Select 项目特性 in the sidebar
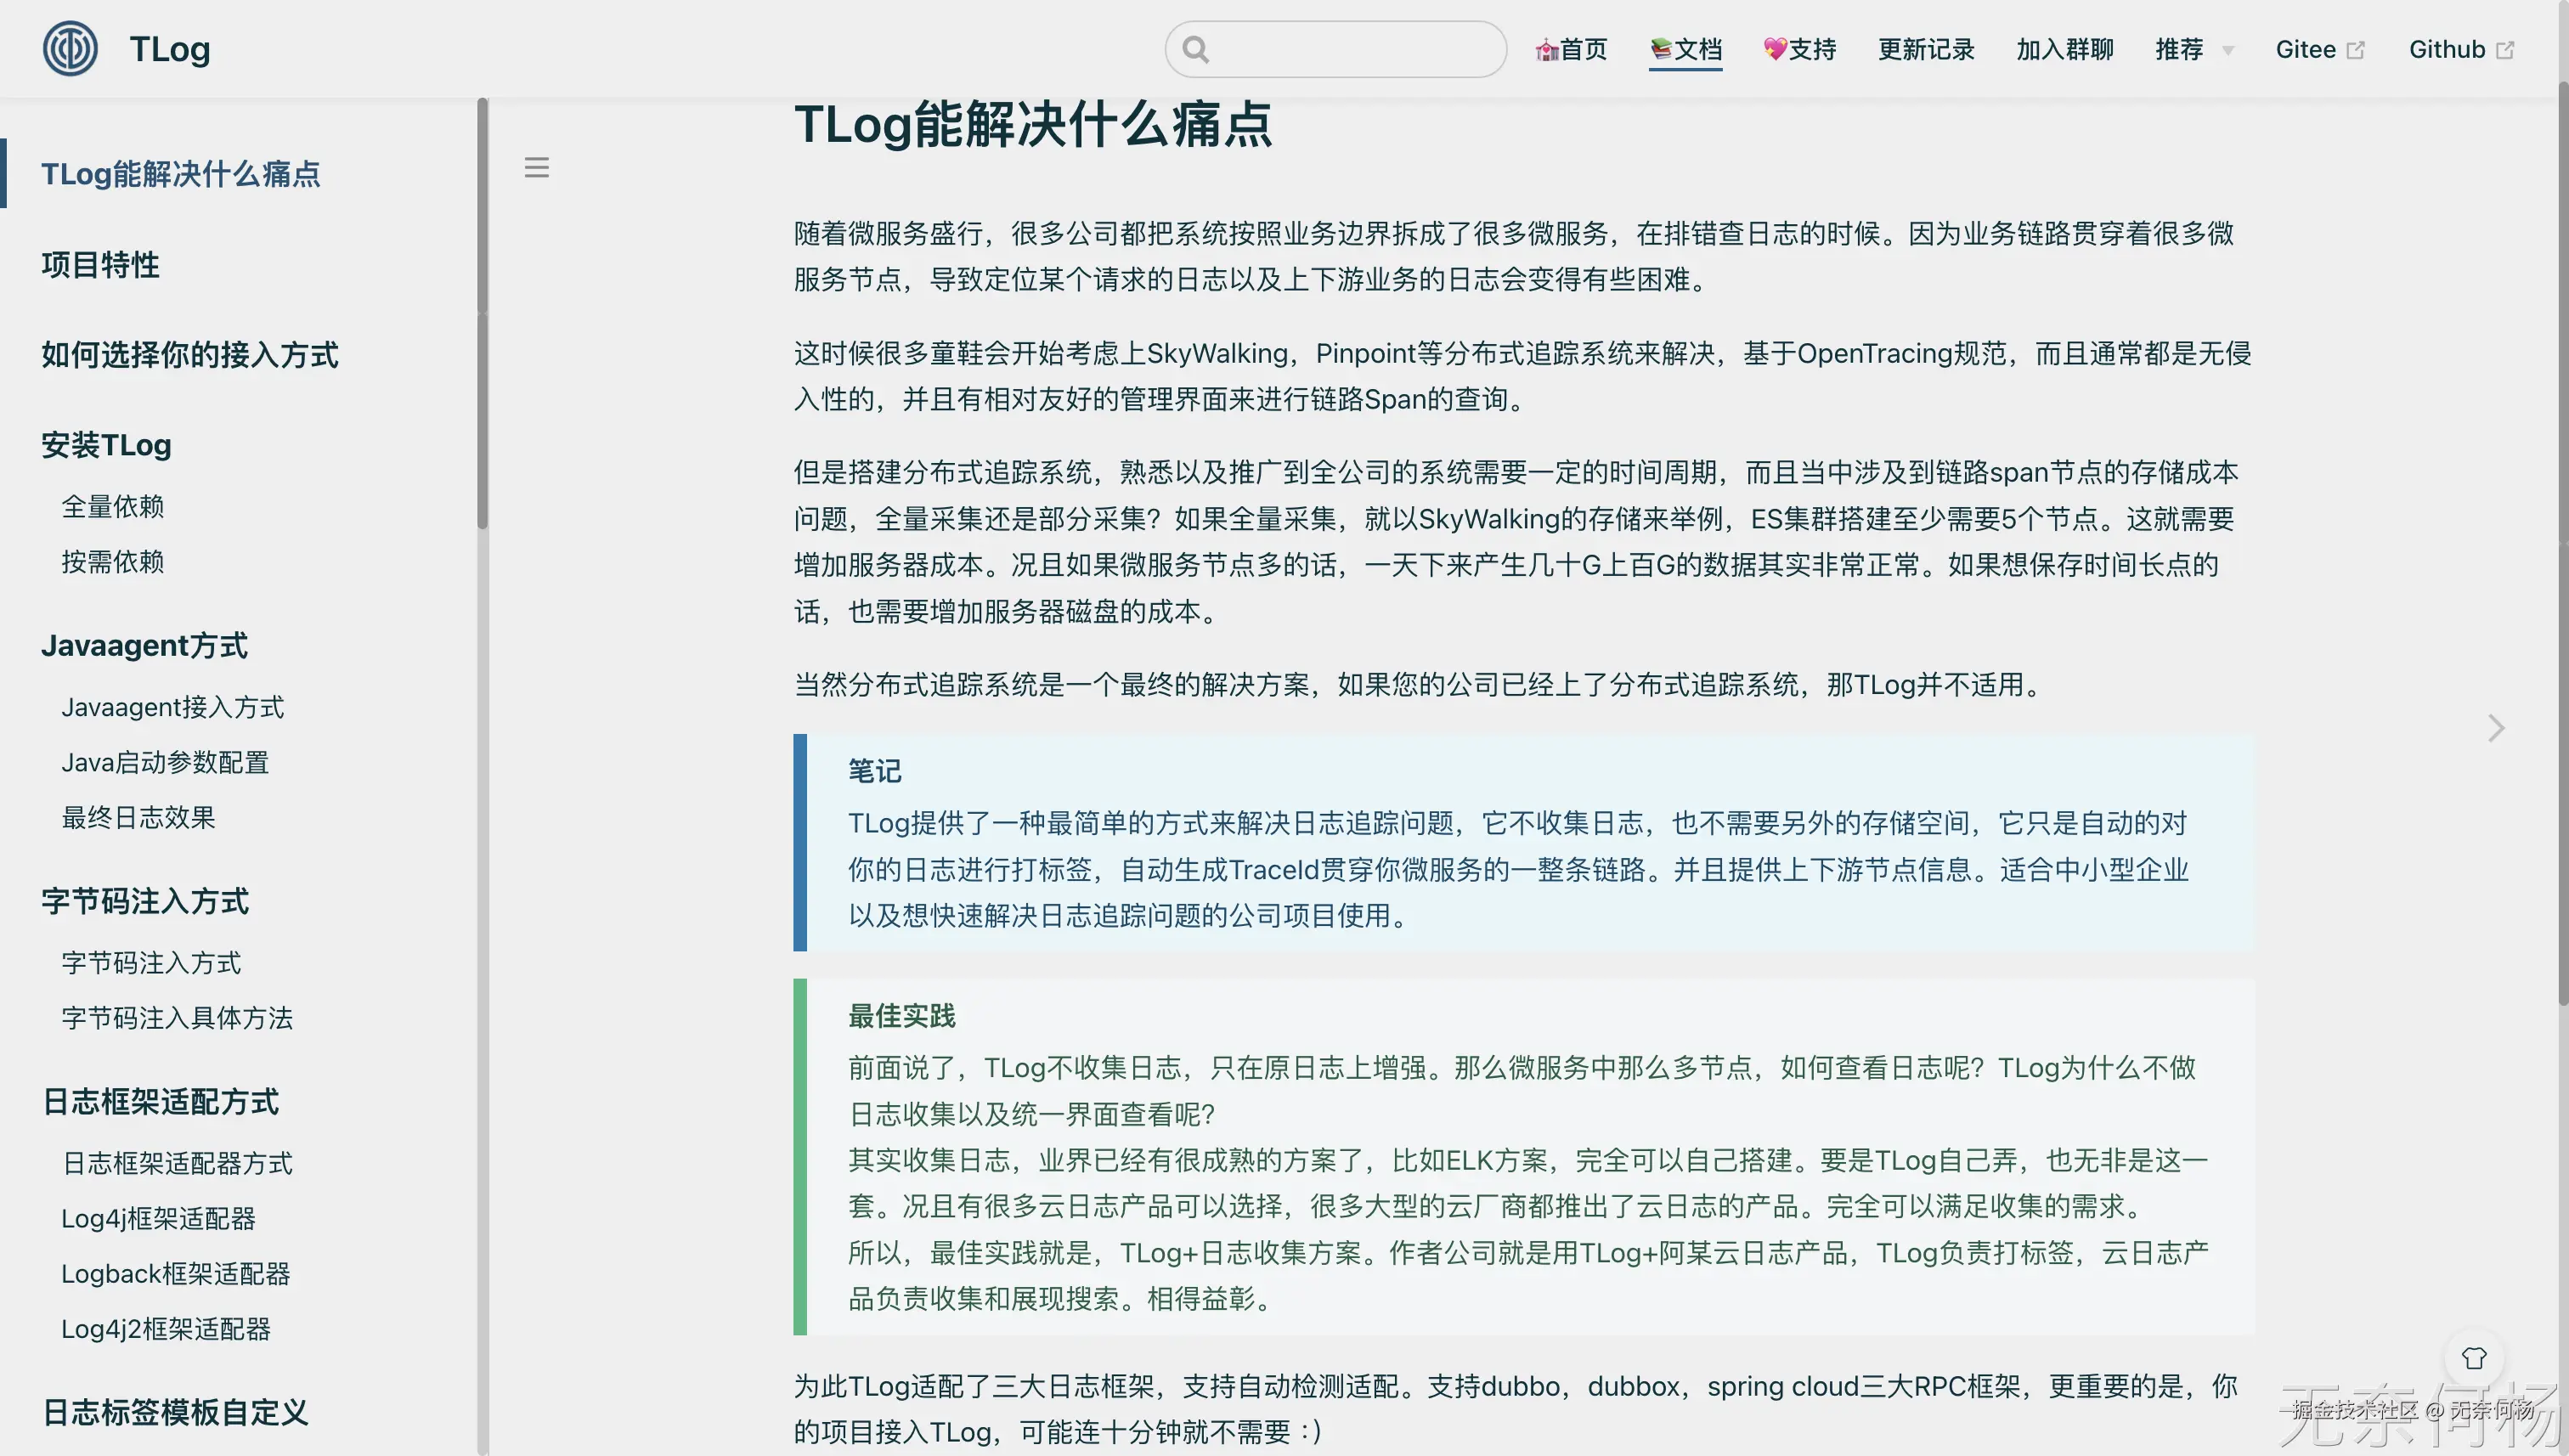Image resolution: width=2569 pixels, height=1456 pixels. [100, 265]
